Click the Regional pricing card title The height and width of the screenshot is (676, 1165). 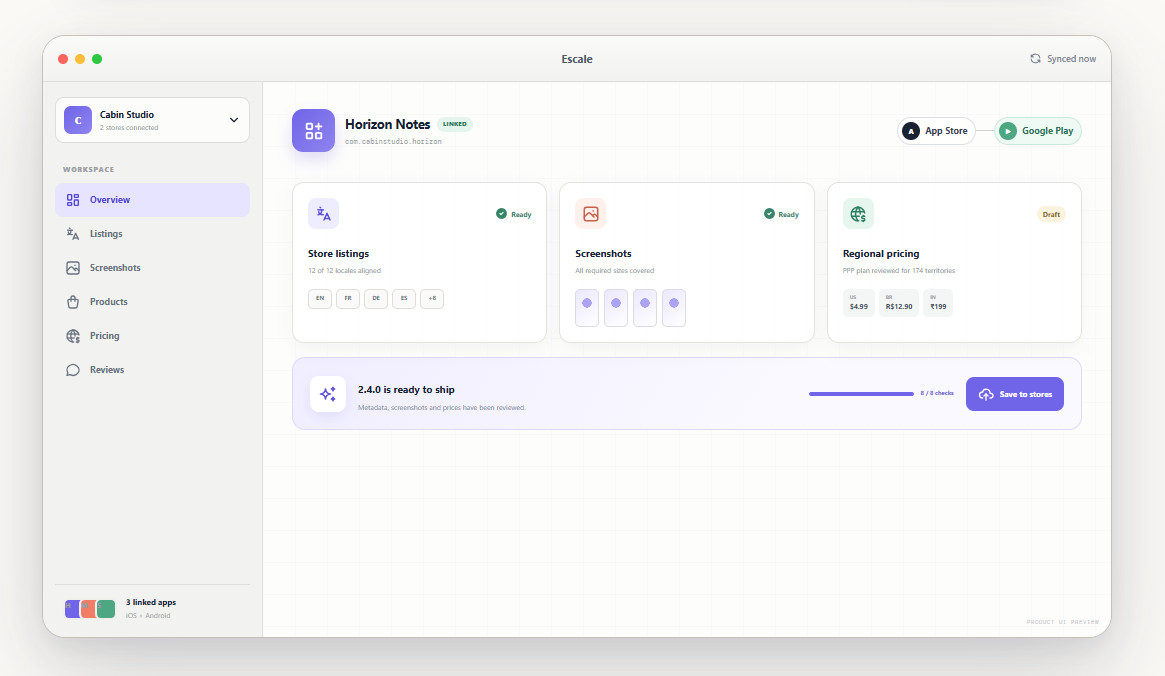click(x=881, y=254)
